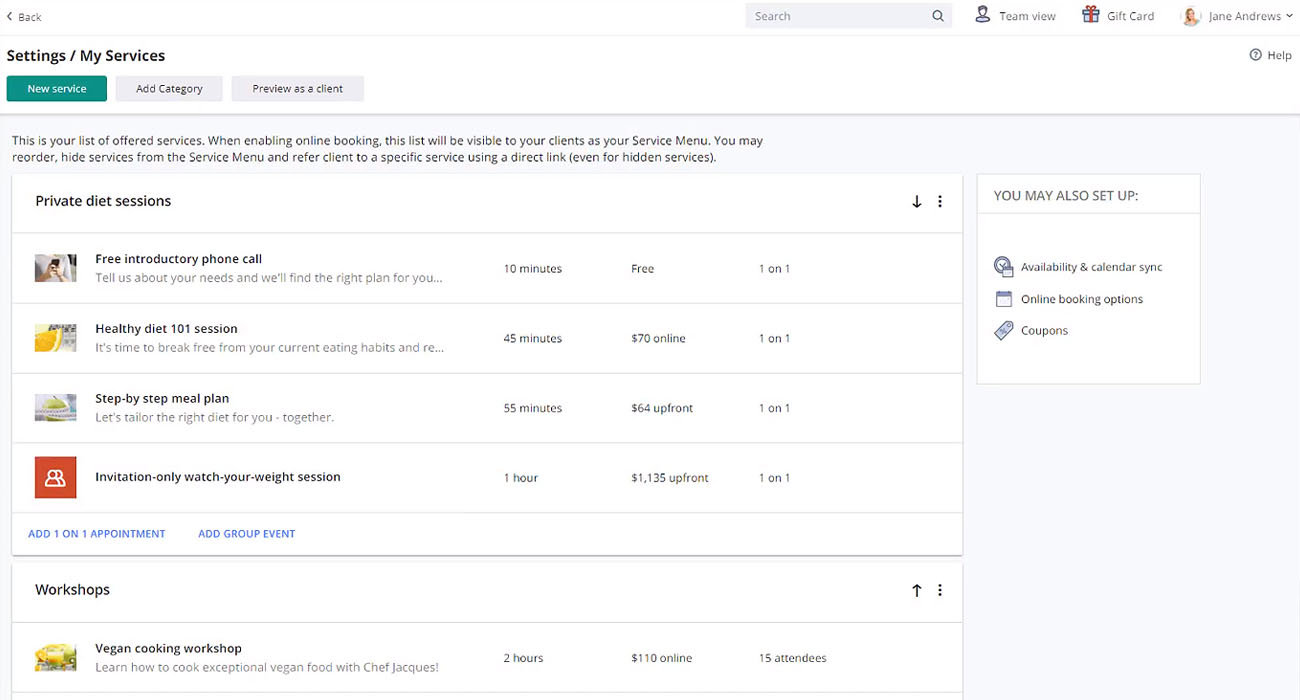
Task: Move Private diet sessions category down
Action: 916,202
